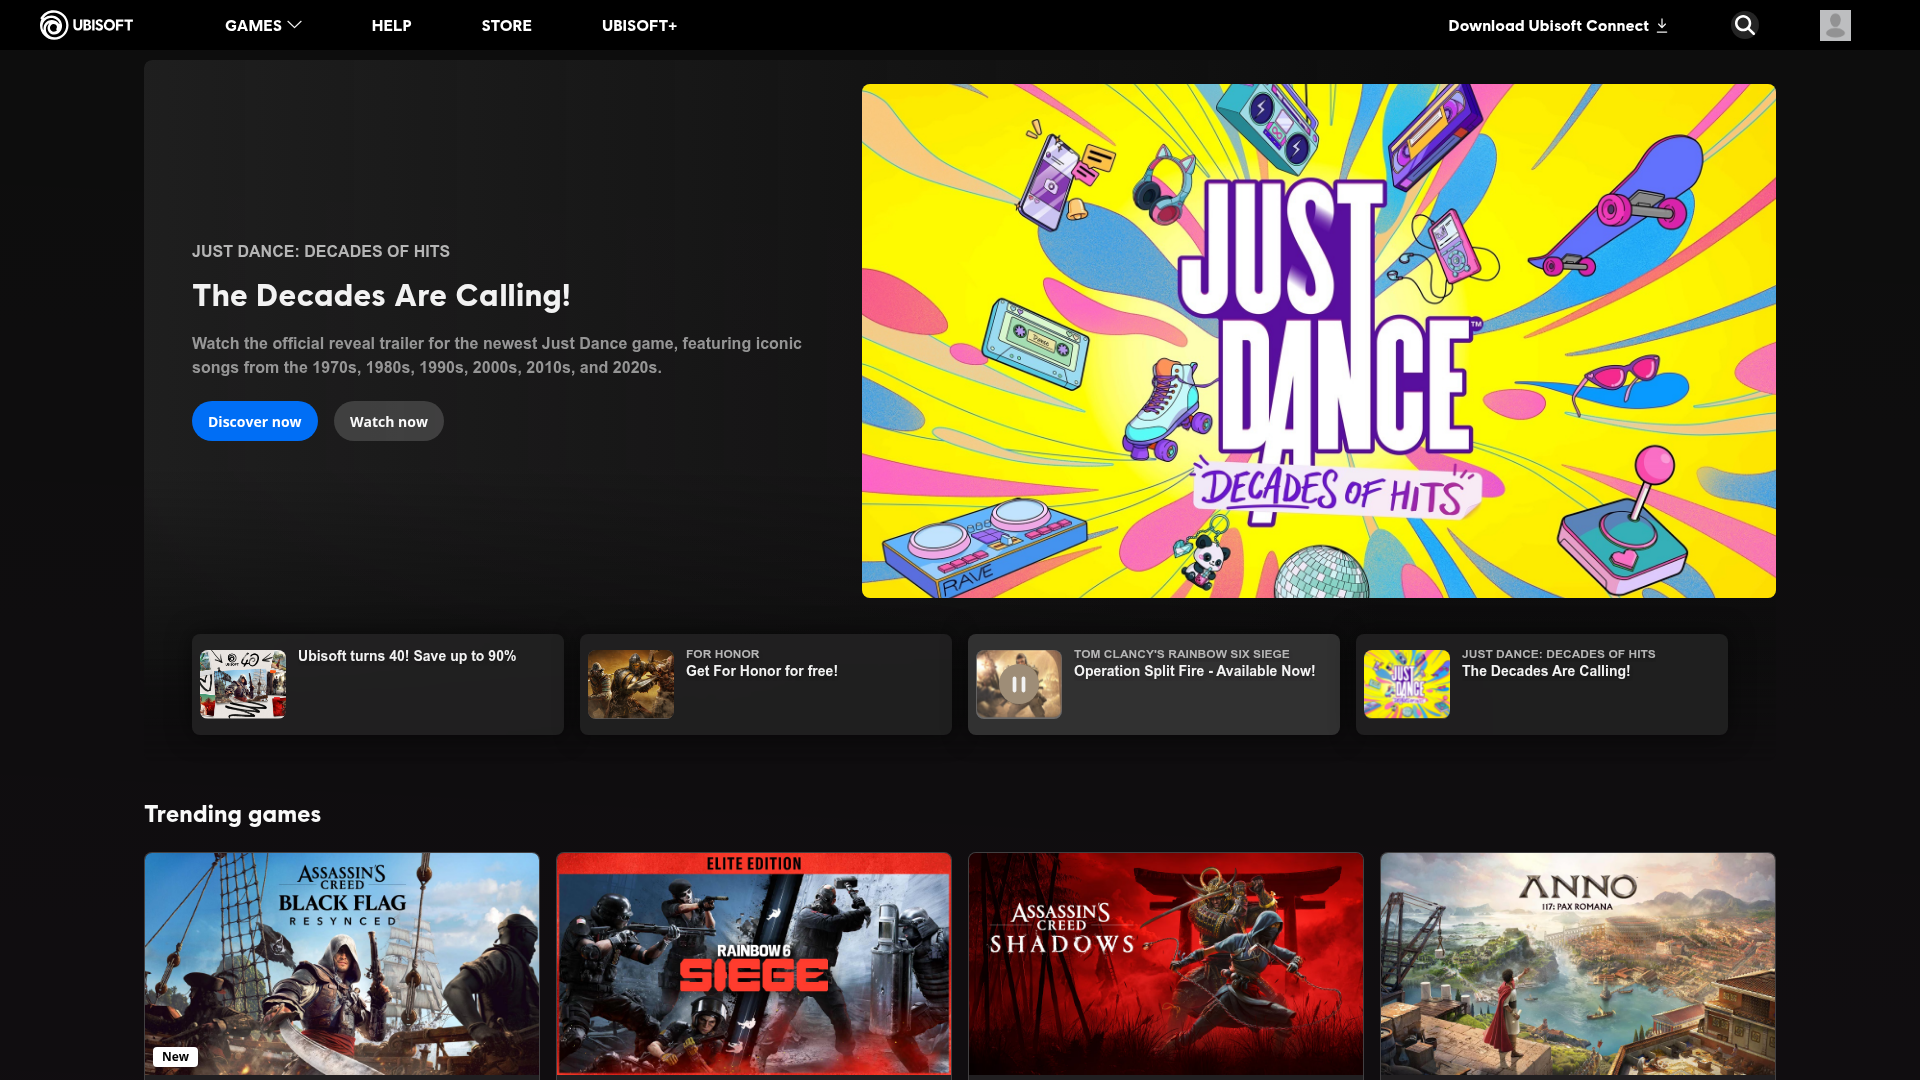Viewport: 1920px width, 1080px height.
Task: Click the hero description about the reveal trailer
Action: pos(497,355)
